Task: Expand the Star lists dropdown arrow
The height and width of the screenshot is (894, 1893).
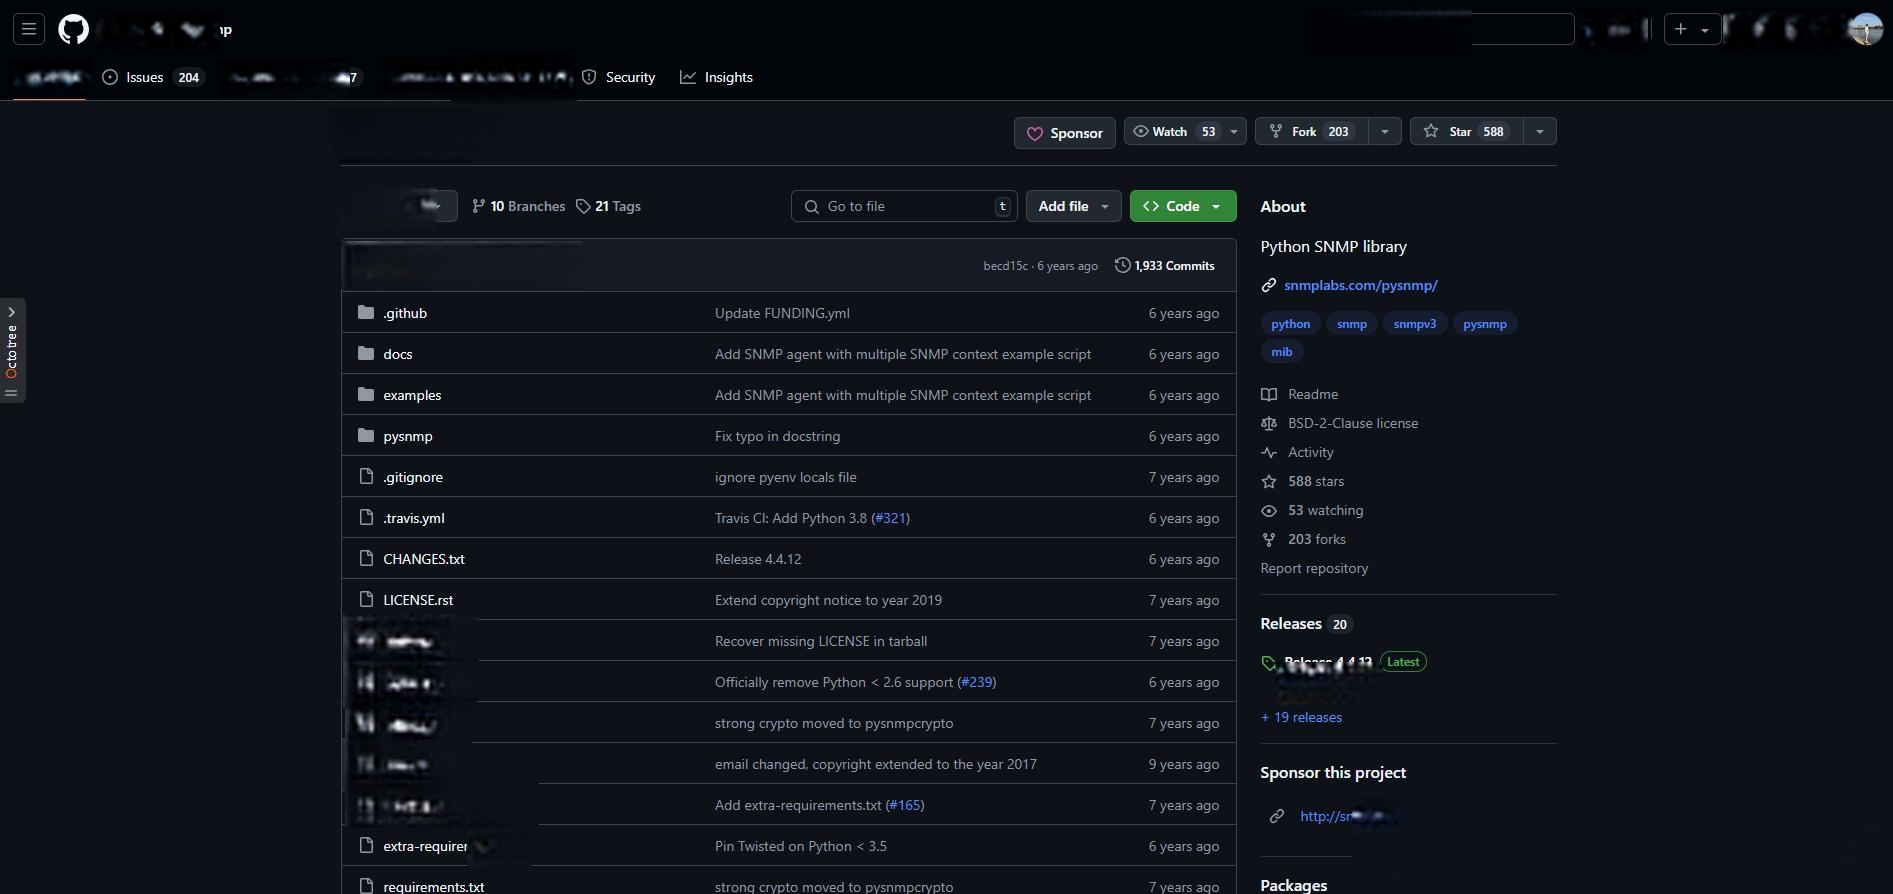Action: (x=1539, y=132)
